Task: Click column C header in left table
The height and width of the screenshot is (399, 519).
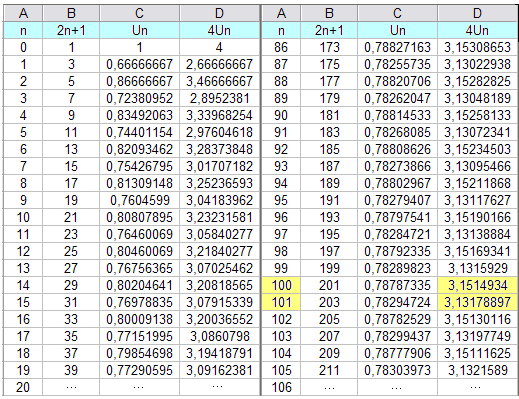Action: (x=139, y=14)
